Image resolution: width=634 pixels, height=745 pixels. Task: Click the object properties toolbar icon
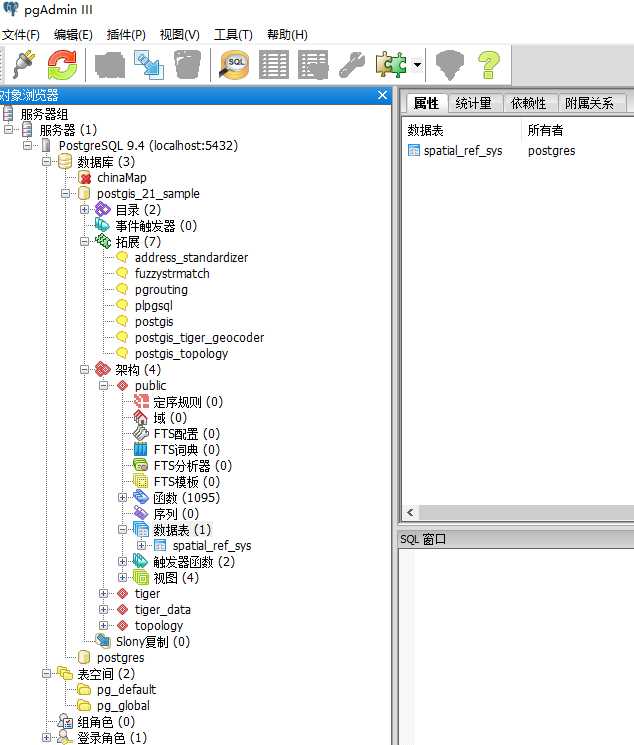(110, 65)
